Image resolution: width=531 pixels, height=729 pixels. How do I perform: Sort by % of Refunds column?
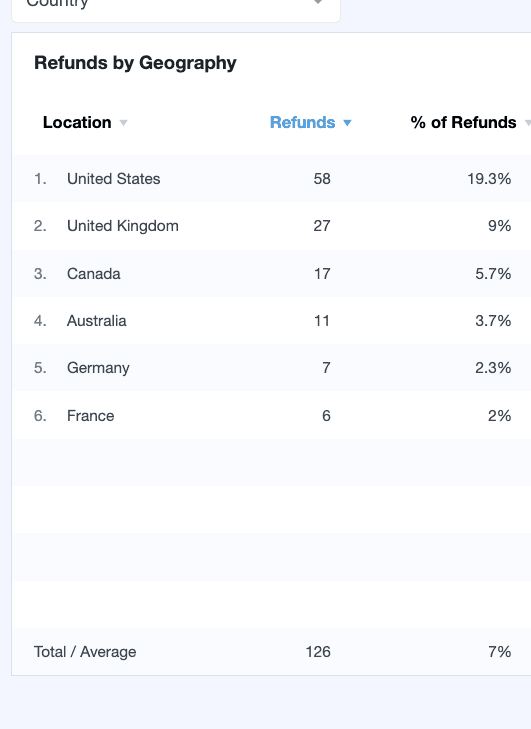tap(463, 123)
